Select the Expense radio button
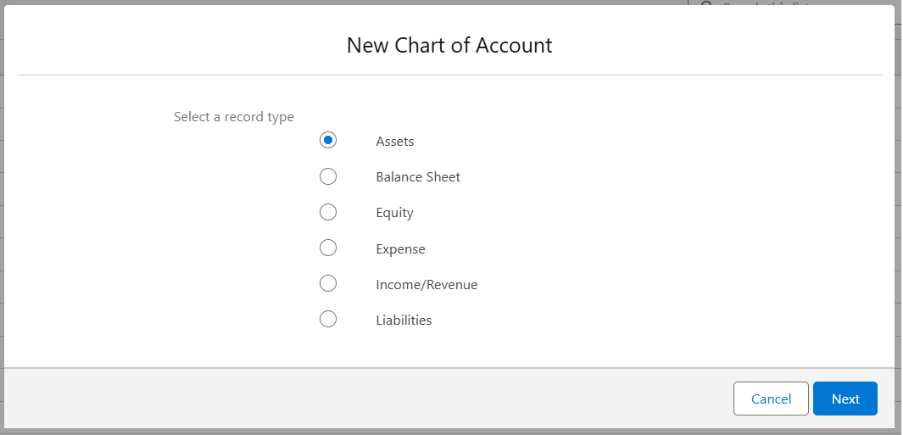 pyautogui.click(x=328, y=248)
